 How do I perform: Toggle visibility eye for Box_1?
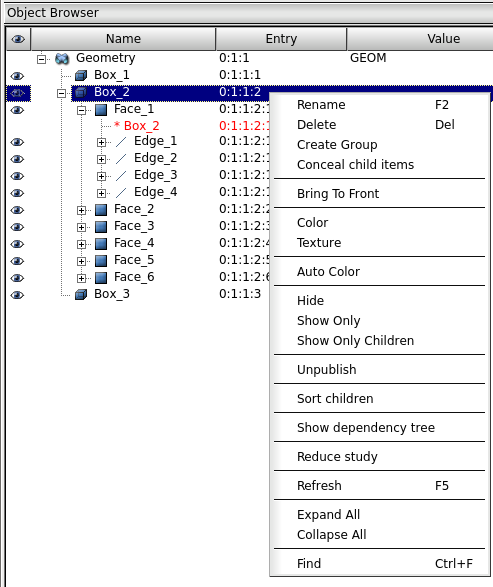[x=17, y=76]
